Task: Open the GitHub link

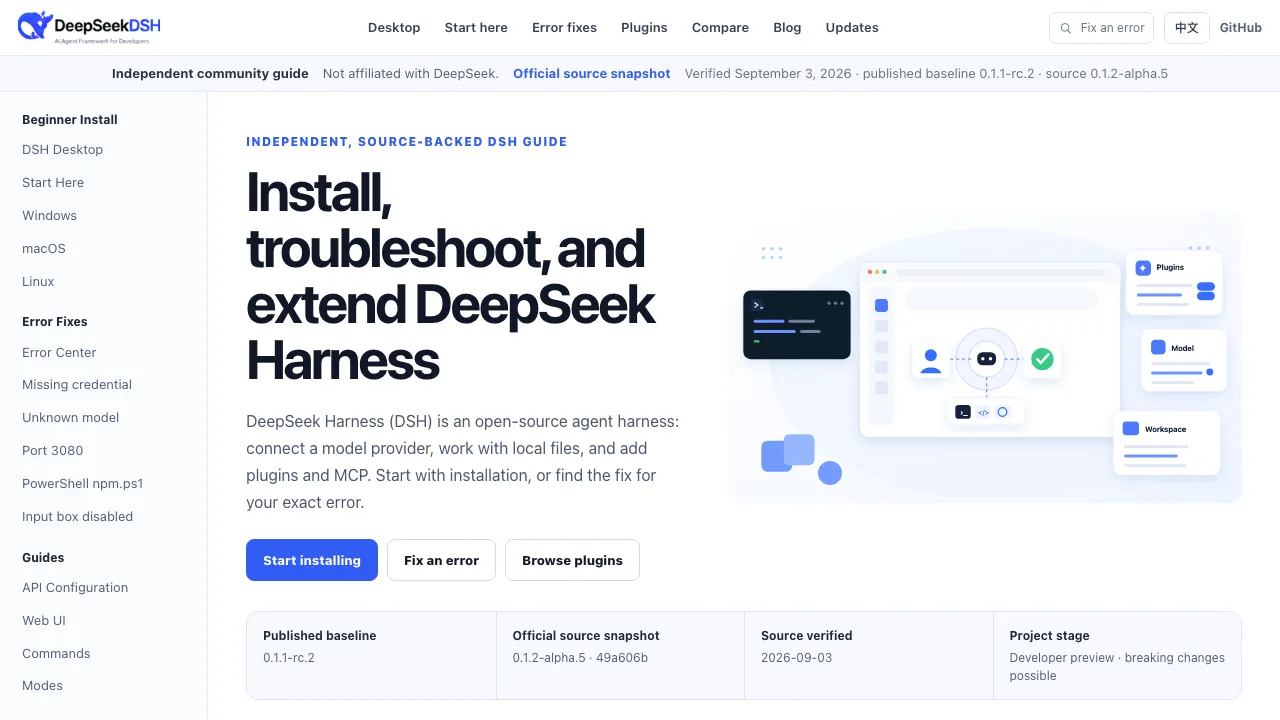Action: click(1241, 28)
